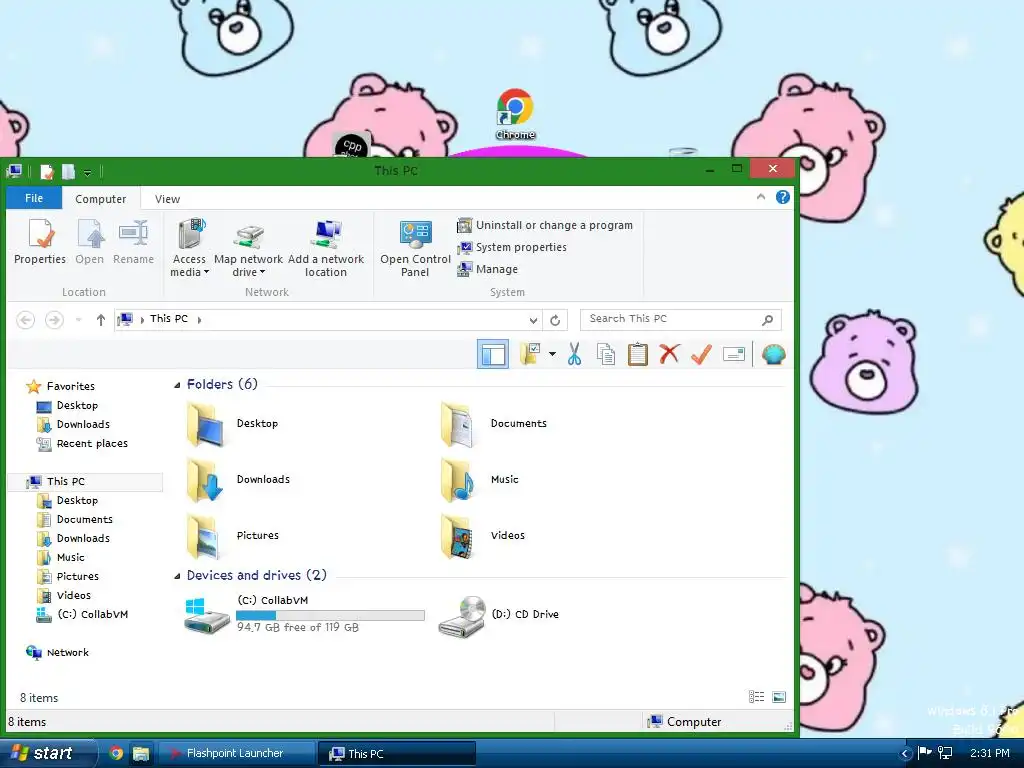
Task: Select the Music folder in main pane
Action: [x=479, y=480]
